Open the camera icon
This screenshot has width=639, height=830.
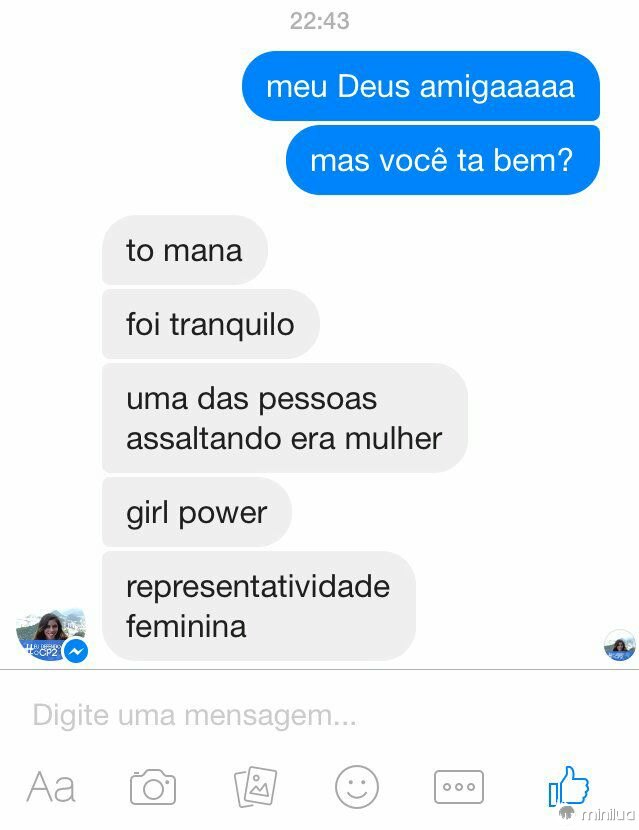tap(153, 787)
